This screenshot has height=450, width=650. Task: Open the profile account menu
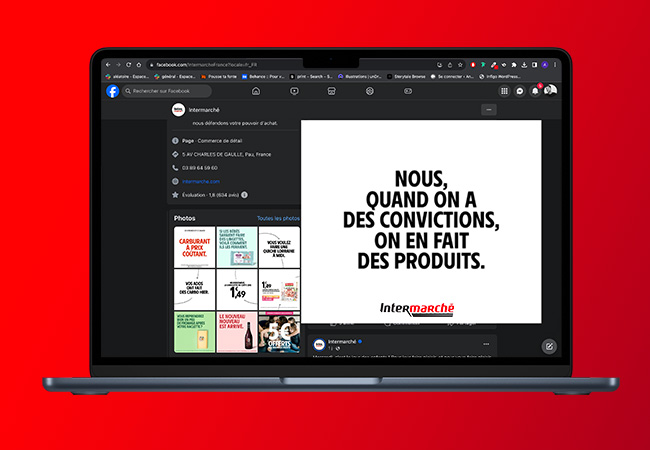coord(550,91)
